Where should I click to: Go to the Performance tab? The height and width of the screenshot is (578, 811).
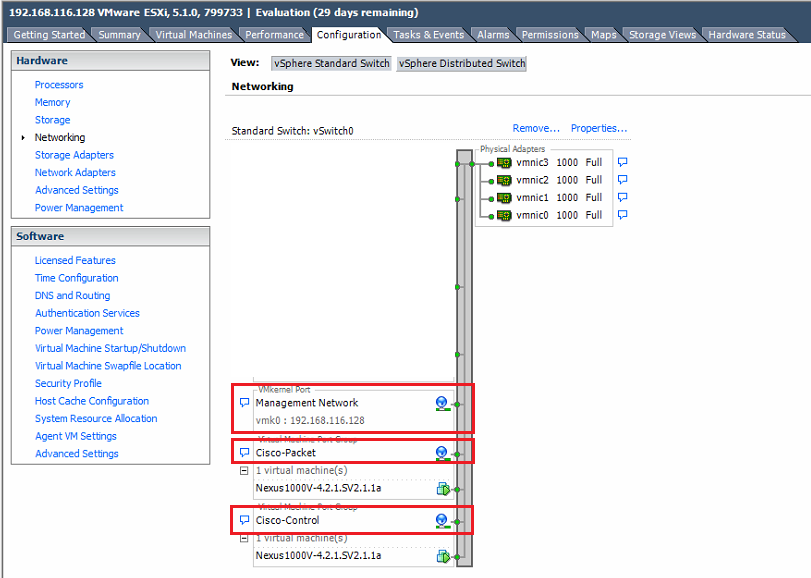(x=274, y=35)
